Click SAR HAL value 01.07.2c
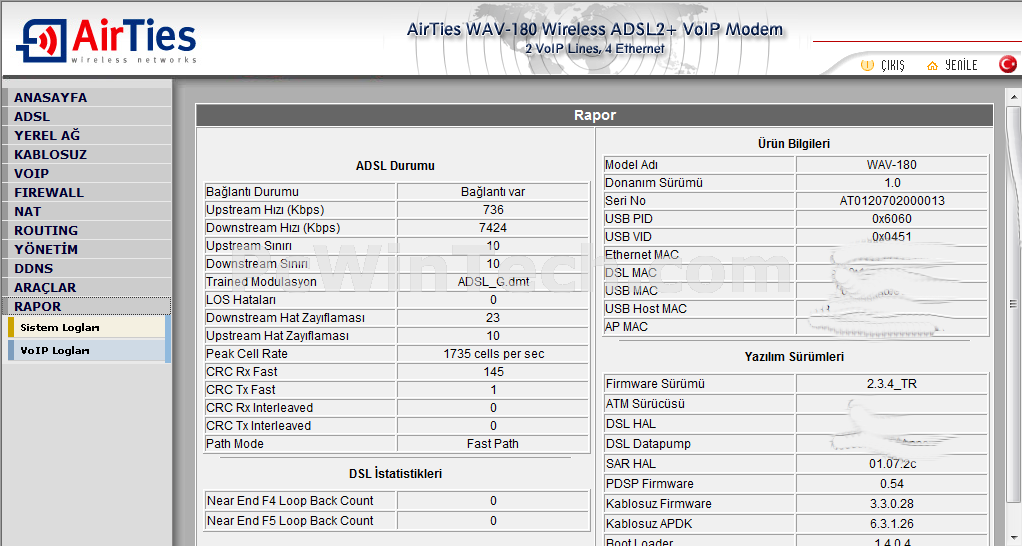 pos(892,464)
